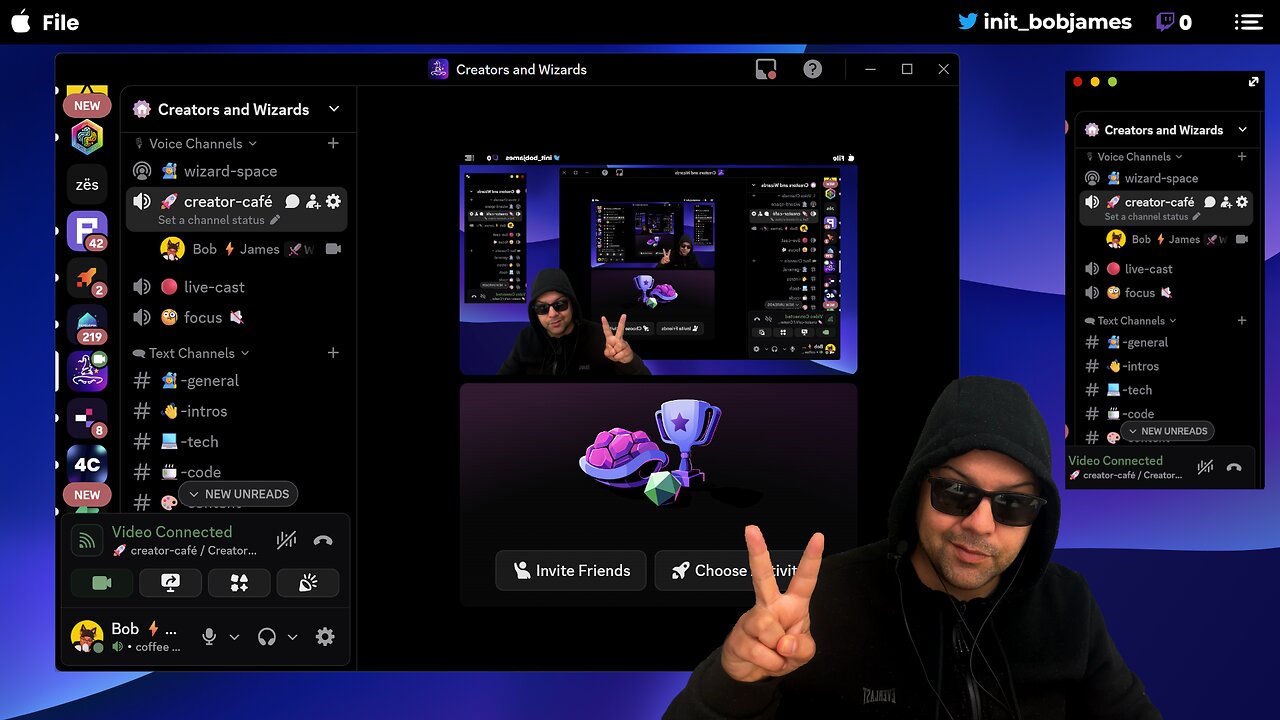The height and width of the screenshot is (720, 1280).
Task: Open the tech text channel
Action: pos(237,441)
